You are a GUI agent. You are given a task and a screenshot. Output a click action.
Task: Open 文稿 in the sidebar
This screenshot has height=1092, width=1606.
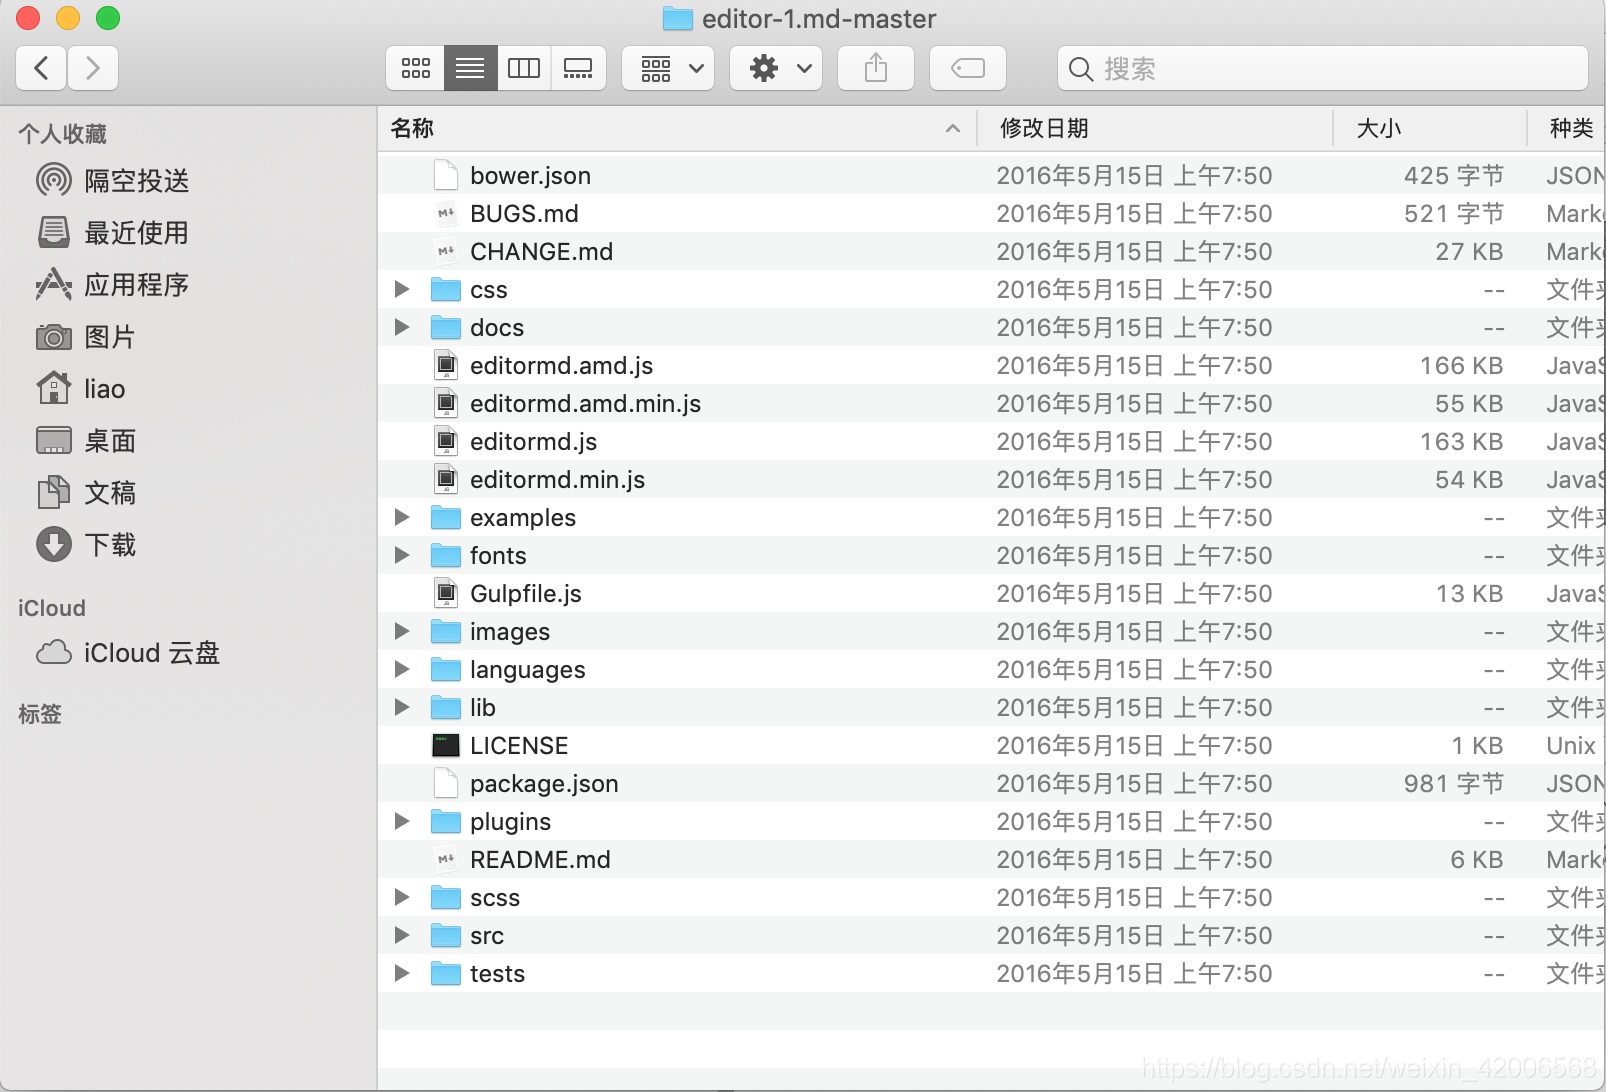pos(85,493)
